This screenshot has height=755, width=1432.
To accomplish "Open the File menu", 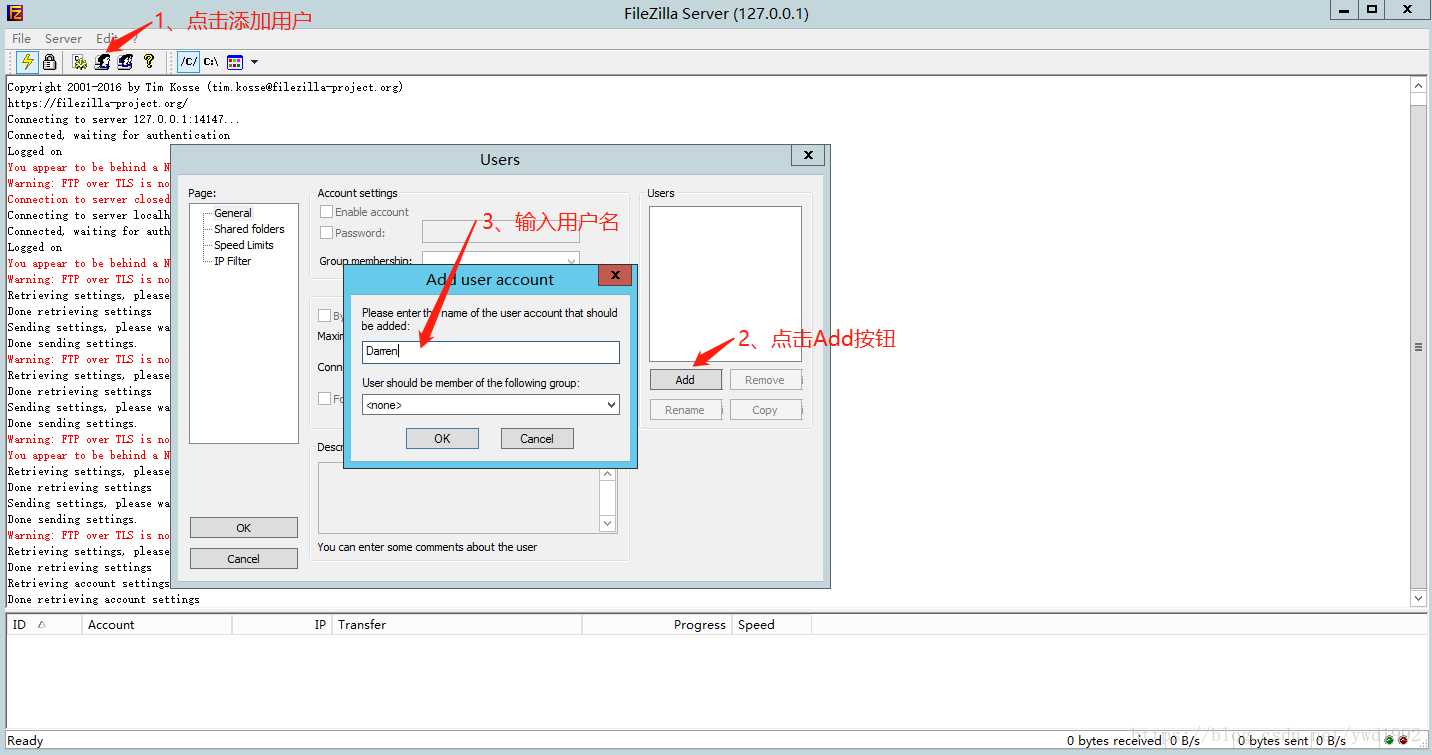I will 21,39.
